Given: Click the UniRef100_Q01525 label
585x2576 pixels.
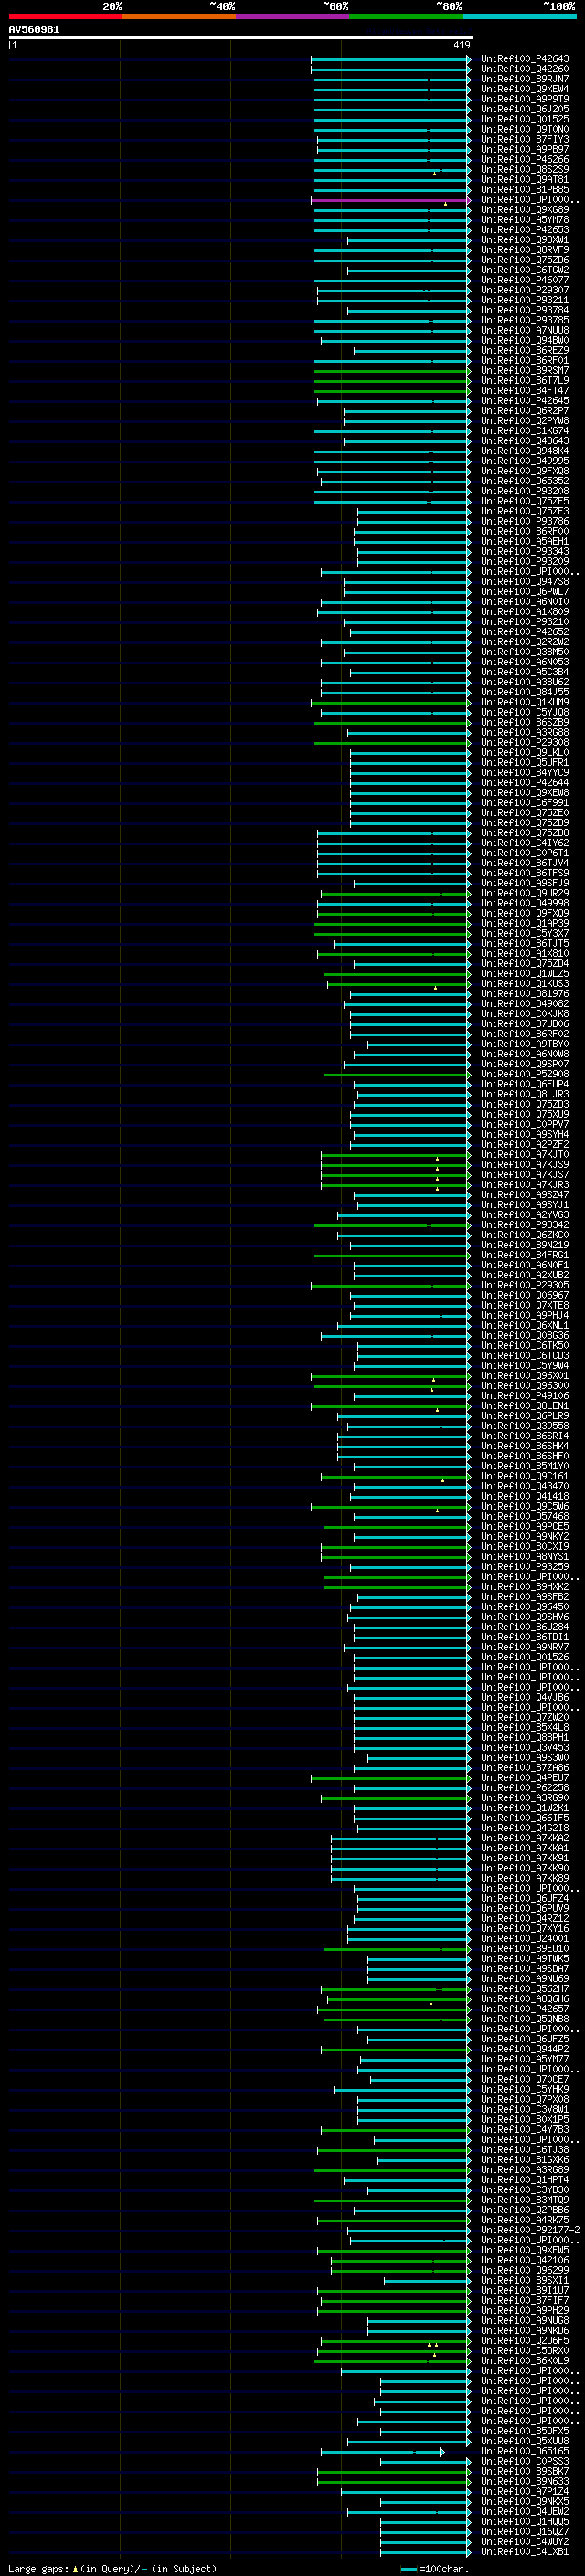Looking at the screenshot, I should (524, 119).
